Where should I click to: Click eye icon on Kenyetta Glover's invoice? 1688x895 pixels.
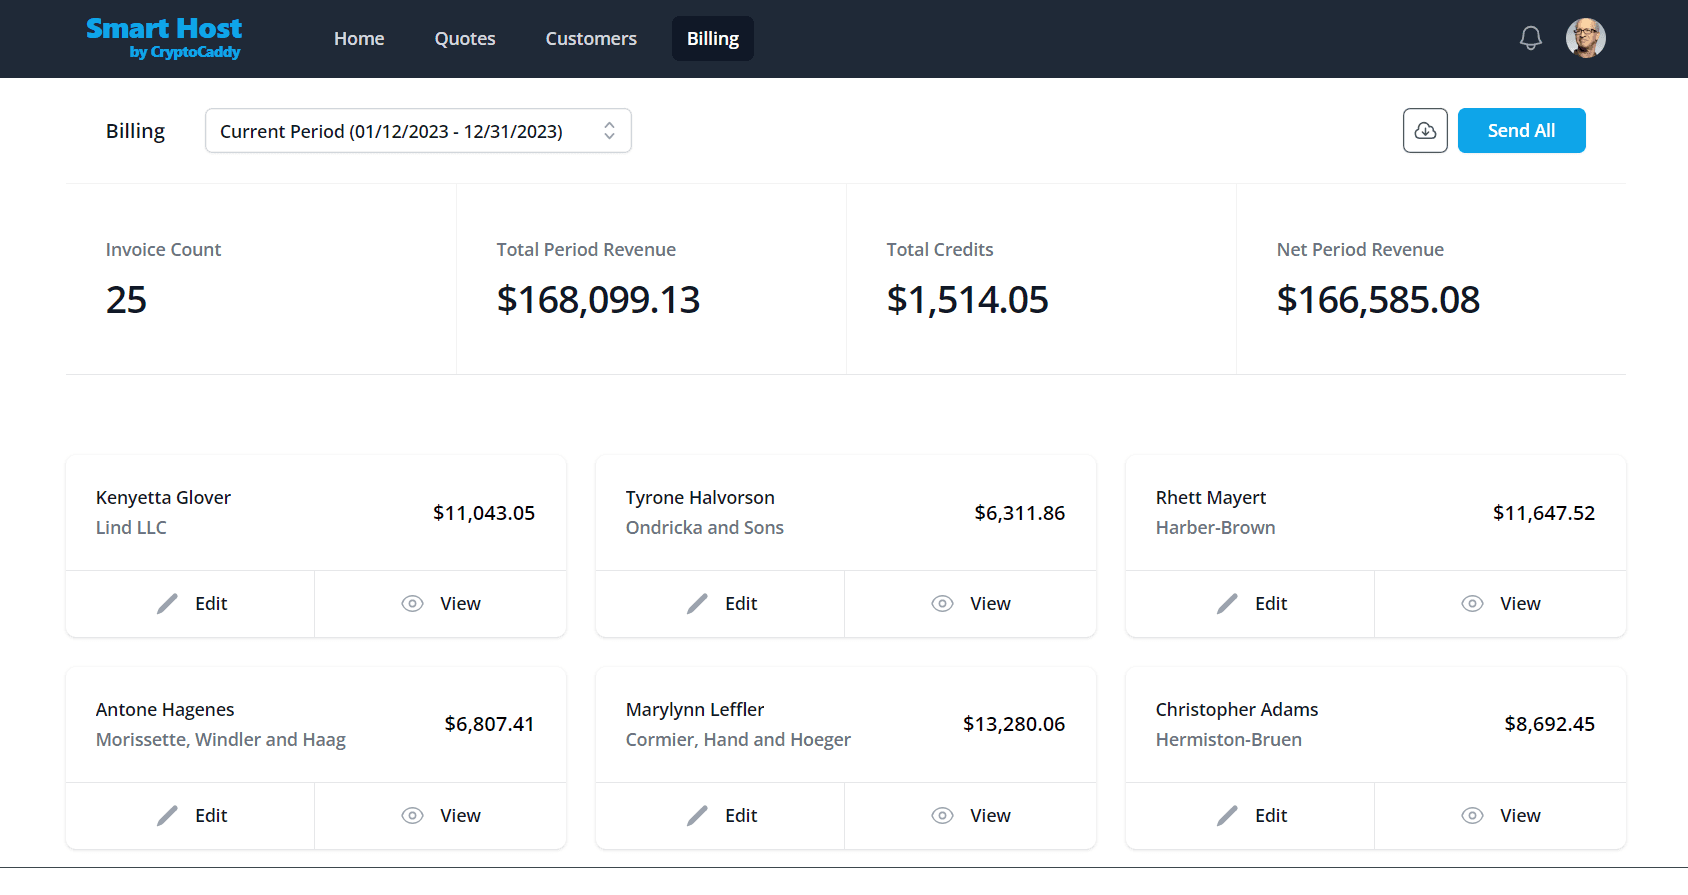[x=412, y=604]
